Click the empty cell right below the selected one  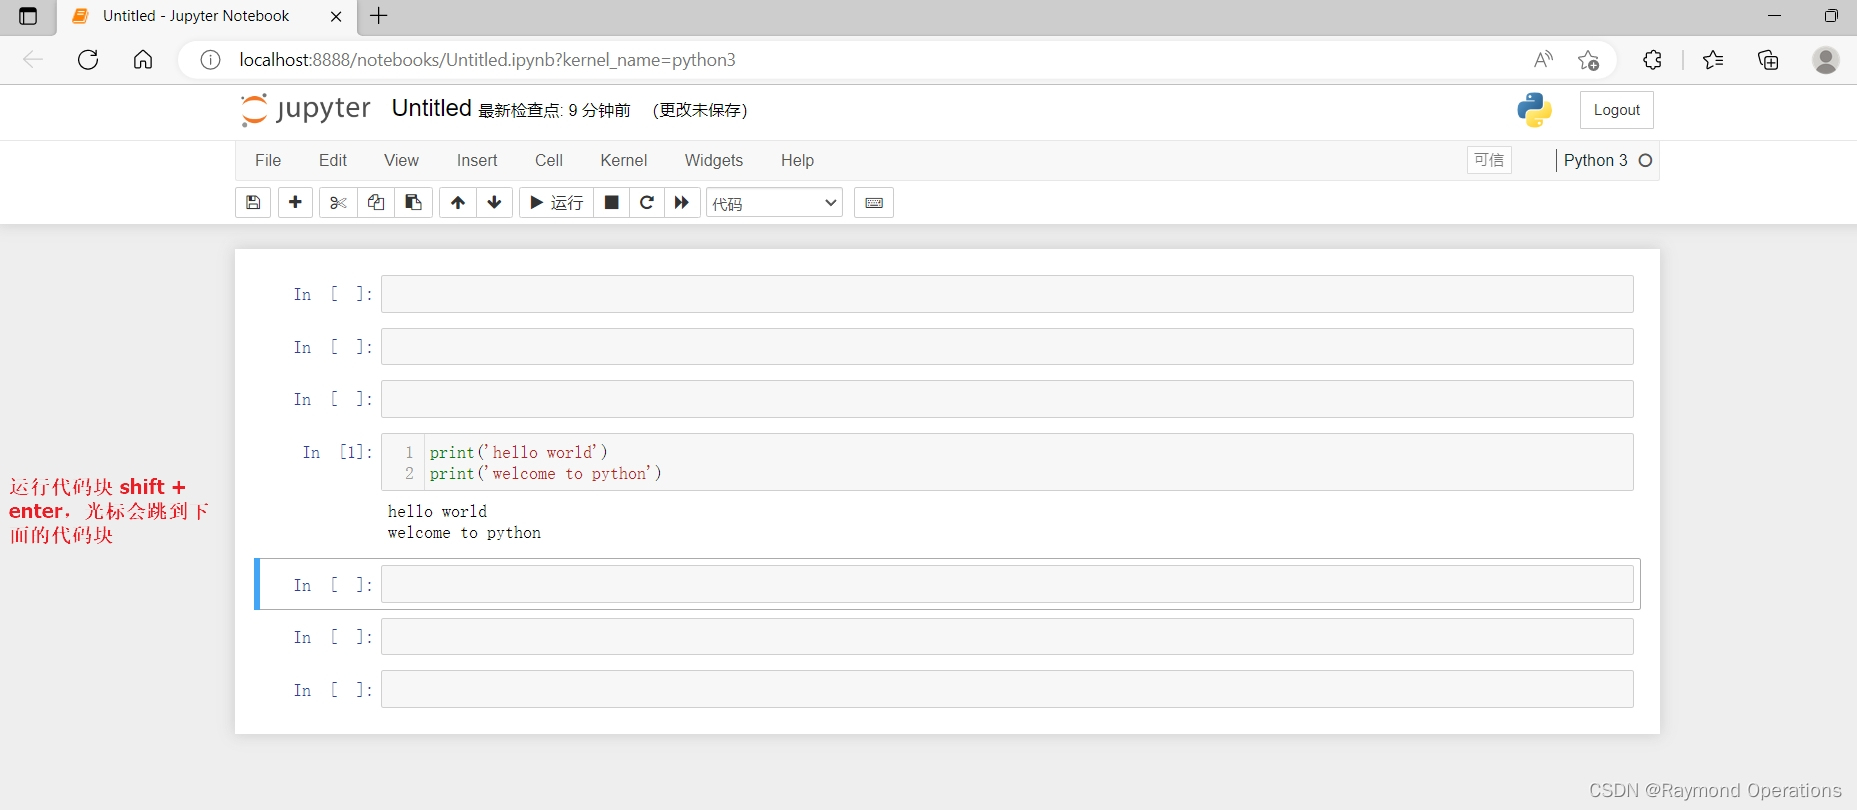[1007, 636]
